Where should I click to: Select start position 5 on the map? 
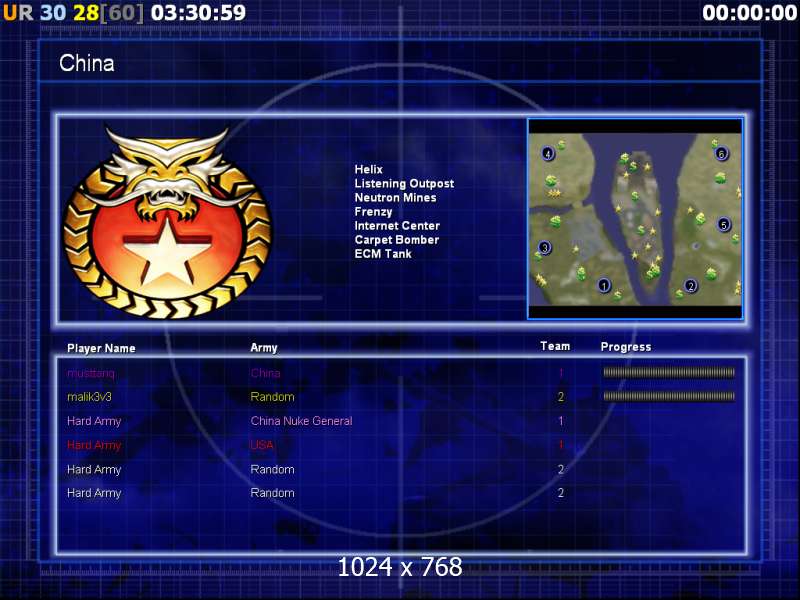click(723, 224)
